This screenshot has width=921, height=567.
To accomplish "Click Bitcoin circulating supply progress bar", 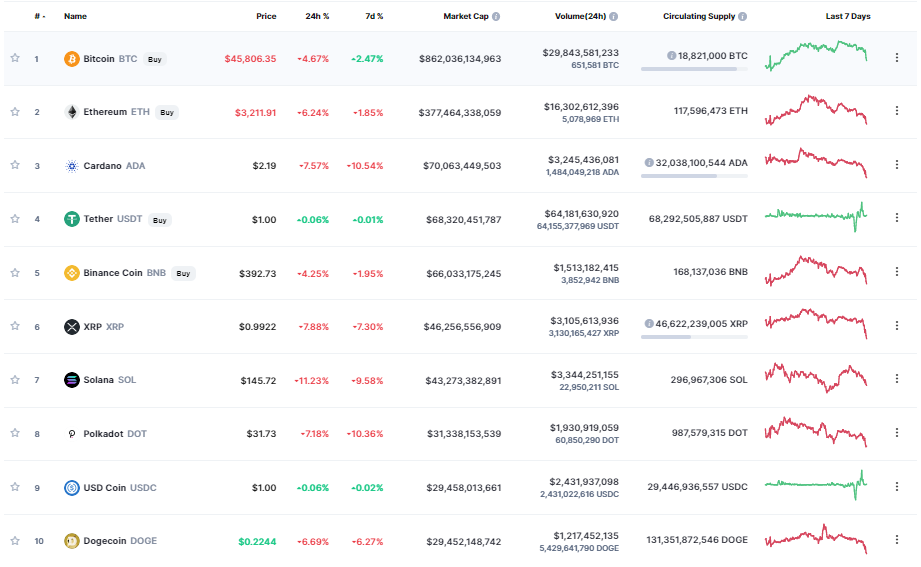I will [694, 69].
